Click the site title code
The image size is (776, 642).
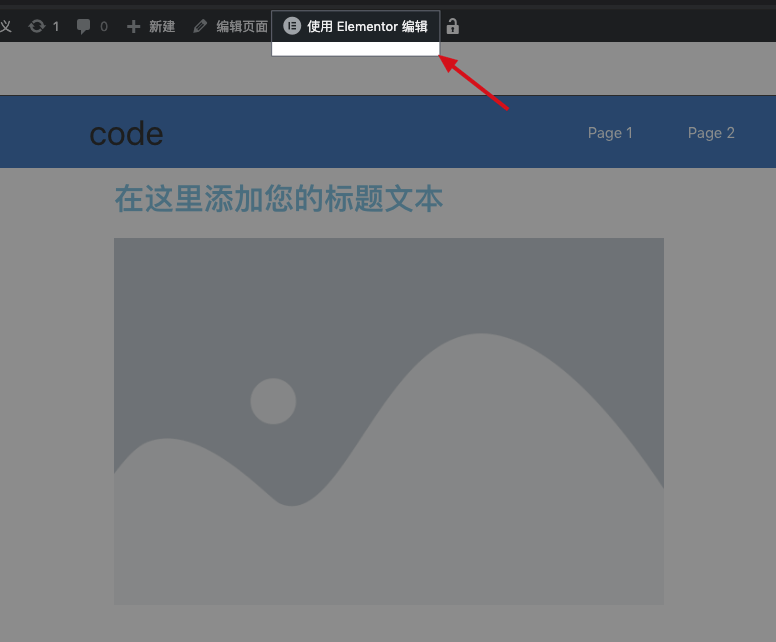pyautogui.click(x=126, y=133)
